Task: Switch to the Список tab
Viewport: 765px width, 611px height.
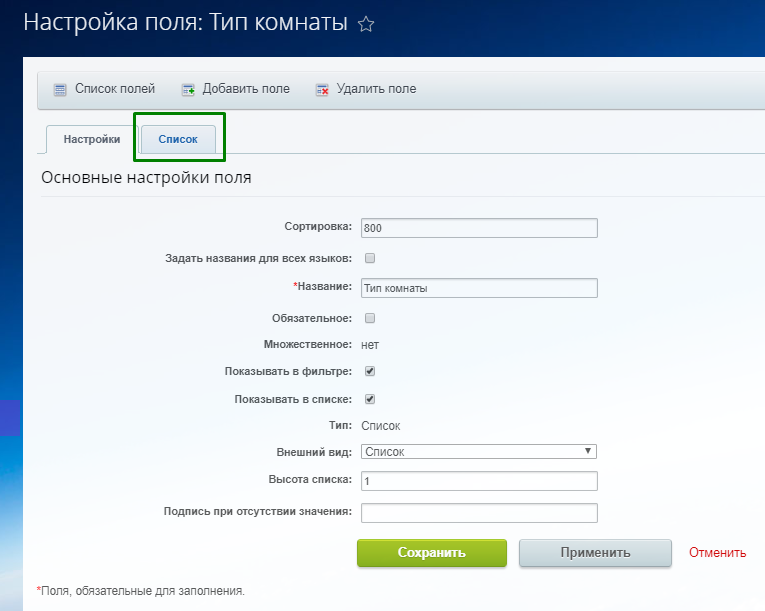Action: 178,139
